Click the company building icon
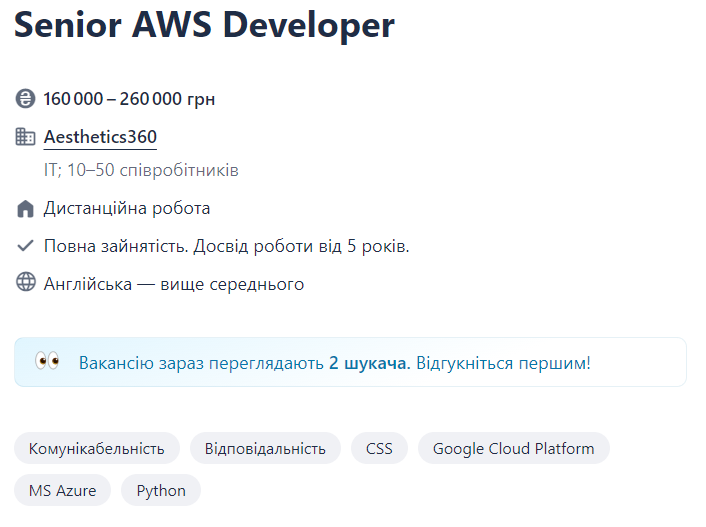 (26, 137)
